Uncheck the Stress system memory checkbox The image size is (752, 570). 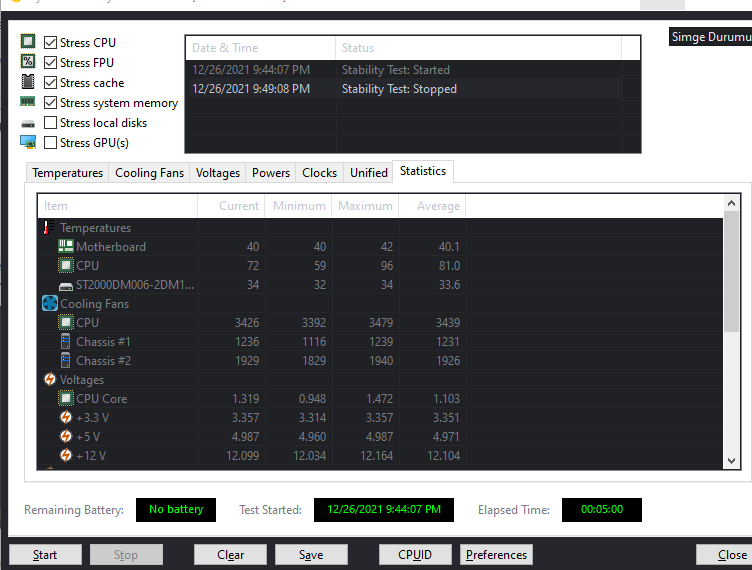pyautogui.click(x=50, y=103)
